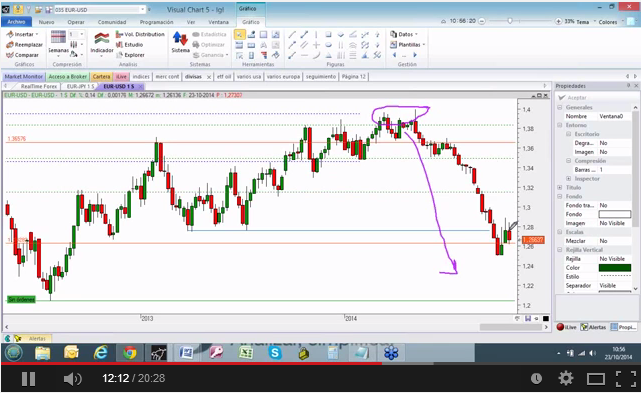The height and width of the screenshot is (393, 641).
Task: Collapse the Entorno property group
Action: click(x=560, y=125)
